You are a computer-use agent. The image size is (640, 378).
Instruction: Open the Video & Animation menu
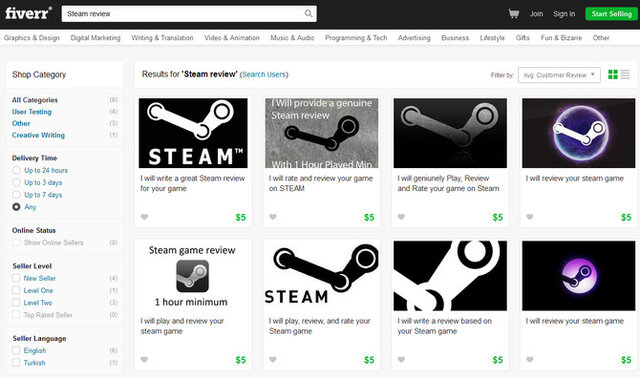232,38
